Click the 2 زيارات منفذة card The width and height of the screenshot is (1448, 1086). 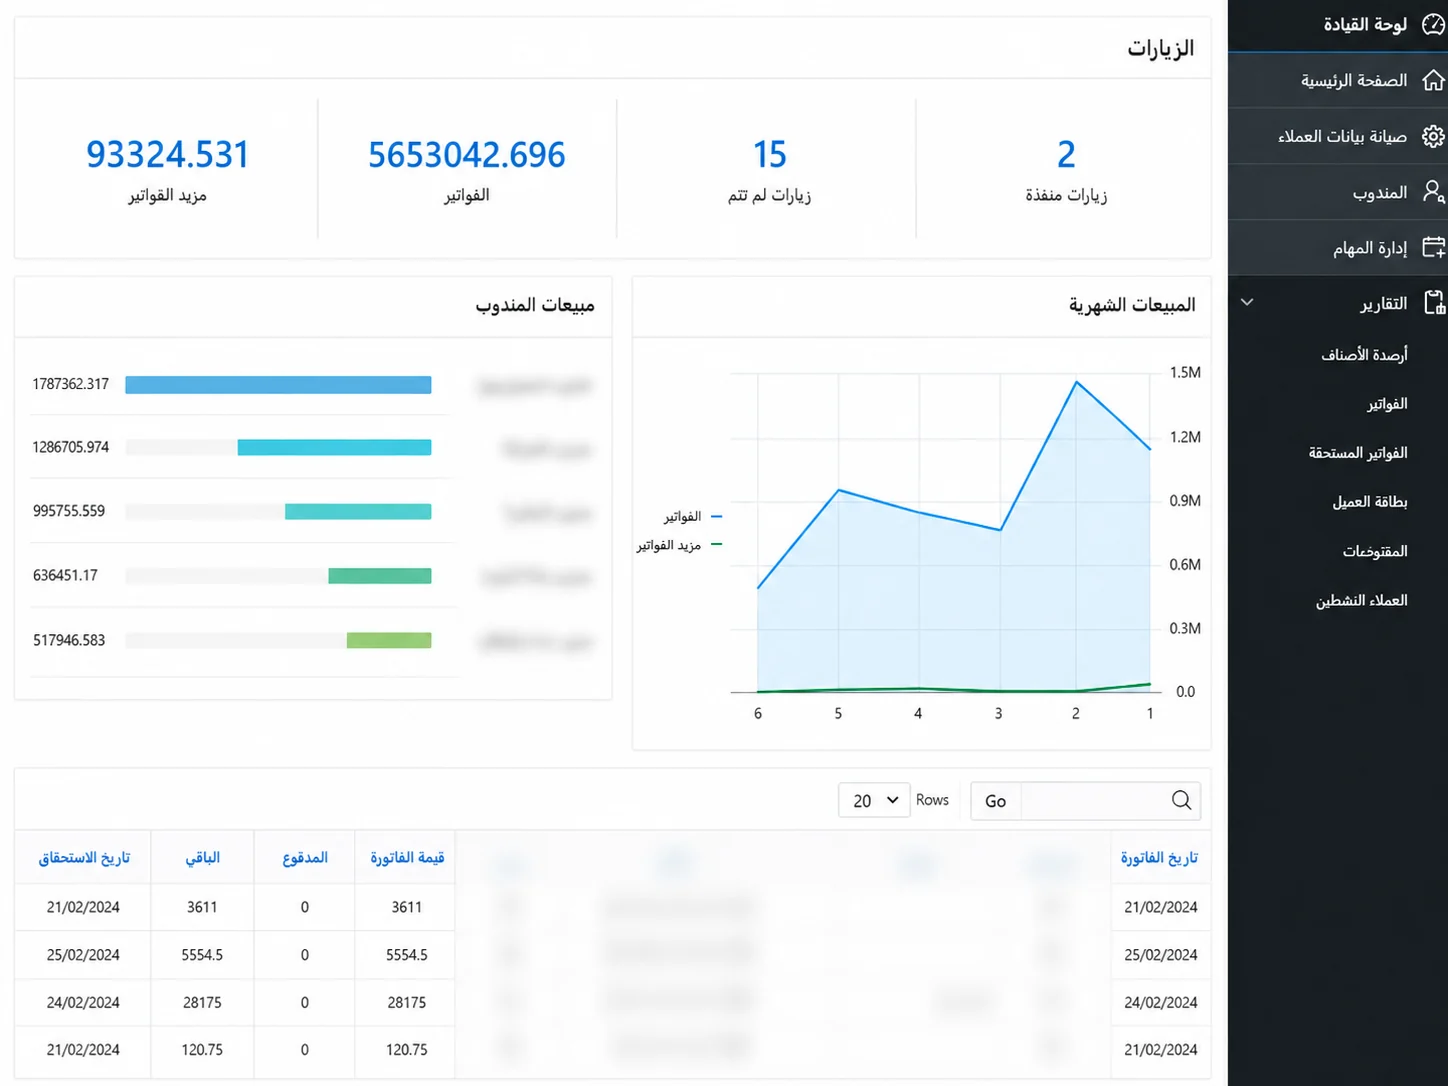tap(1066, 169)
